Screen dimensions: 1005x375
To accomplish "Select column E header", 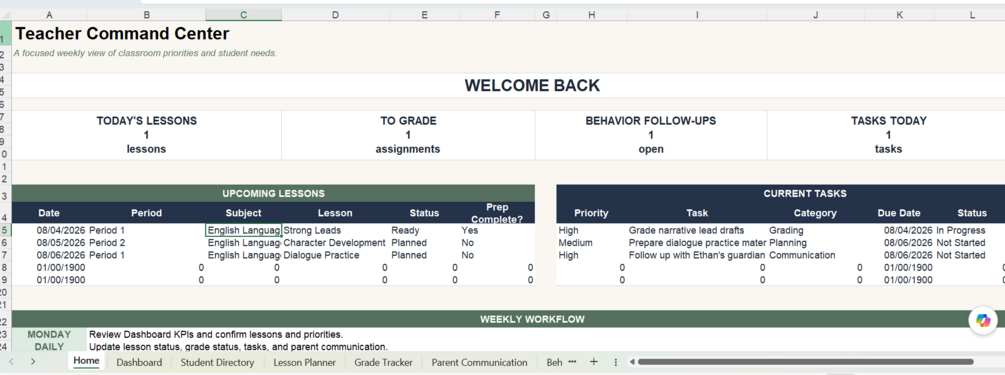I will [x=424, y=15].
